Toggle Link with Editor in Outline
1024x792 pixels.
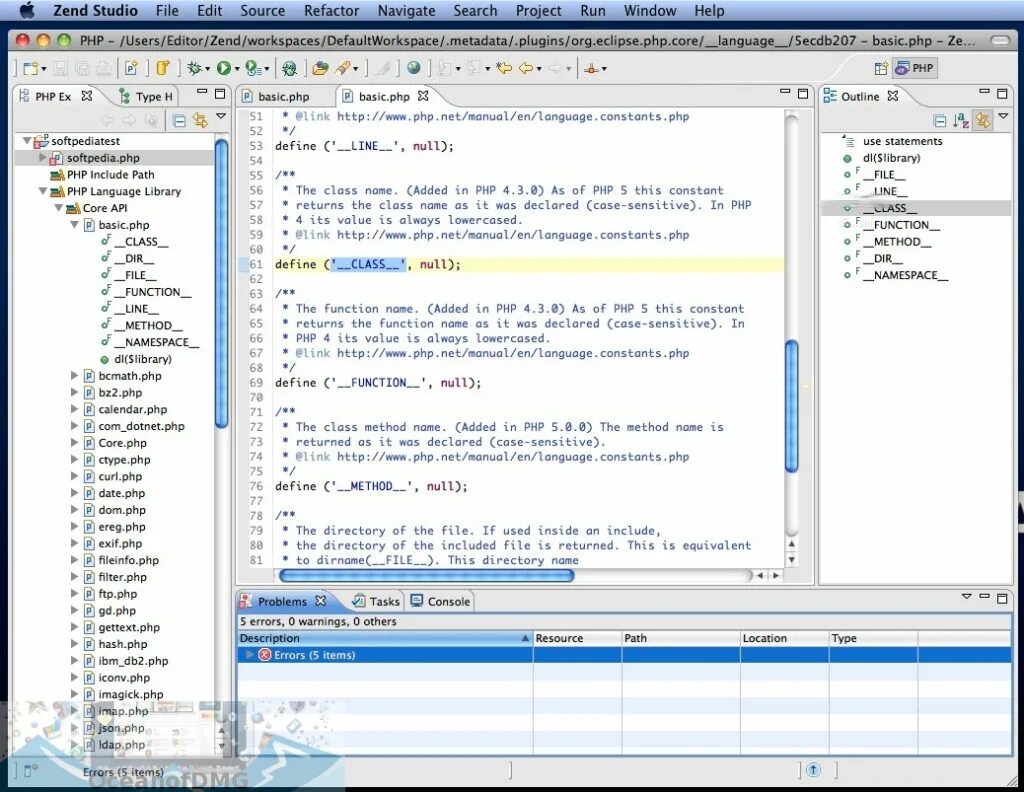[x=982, y=120]
